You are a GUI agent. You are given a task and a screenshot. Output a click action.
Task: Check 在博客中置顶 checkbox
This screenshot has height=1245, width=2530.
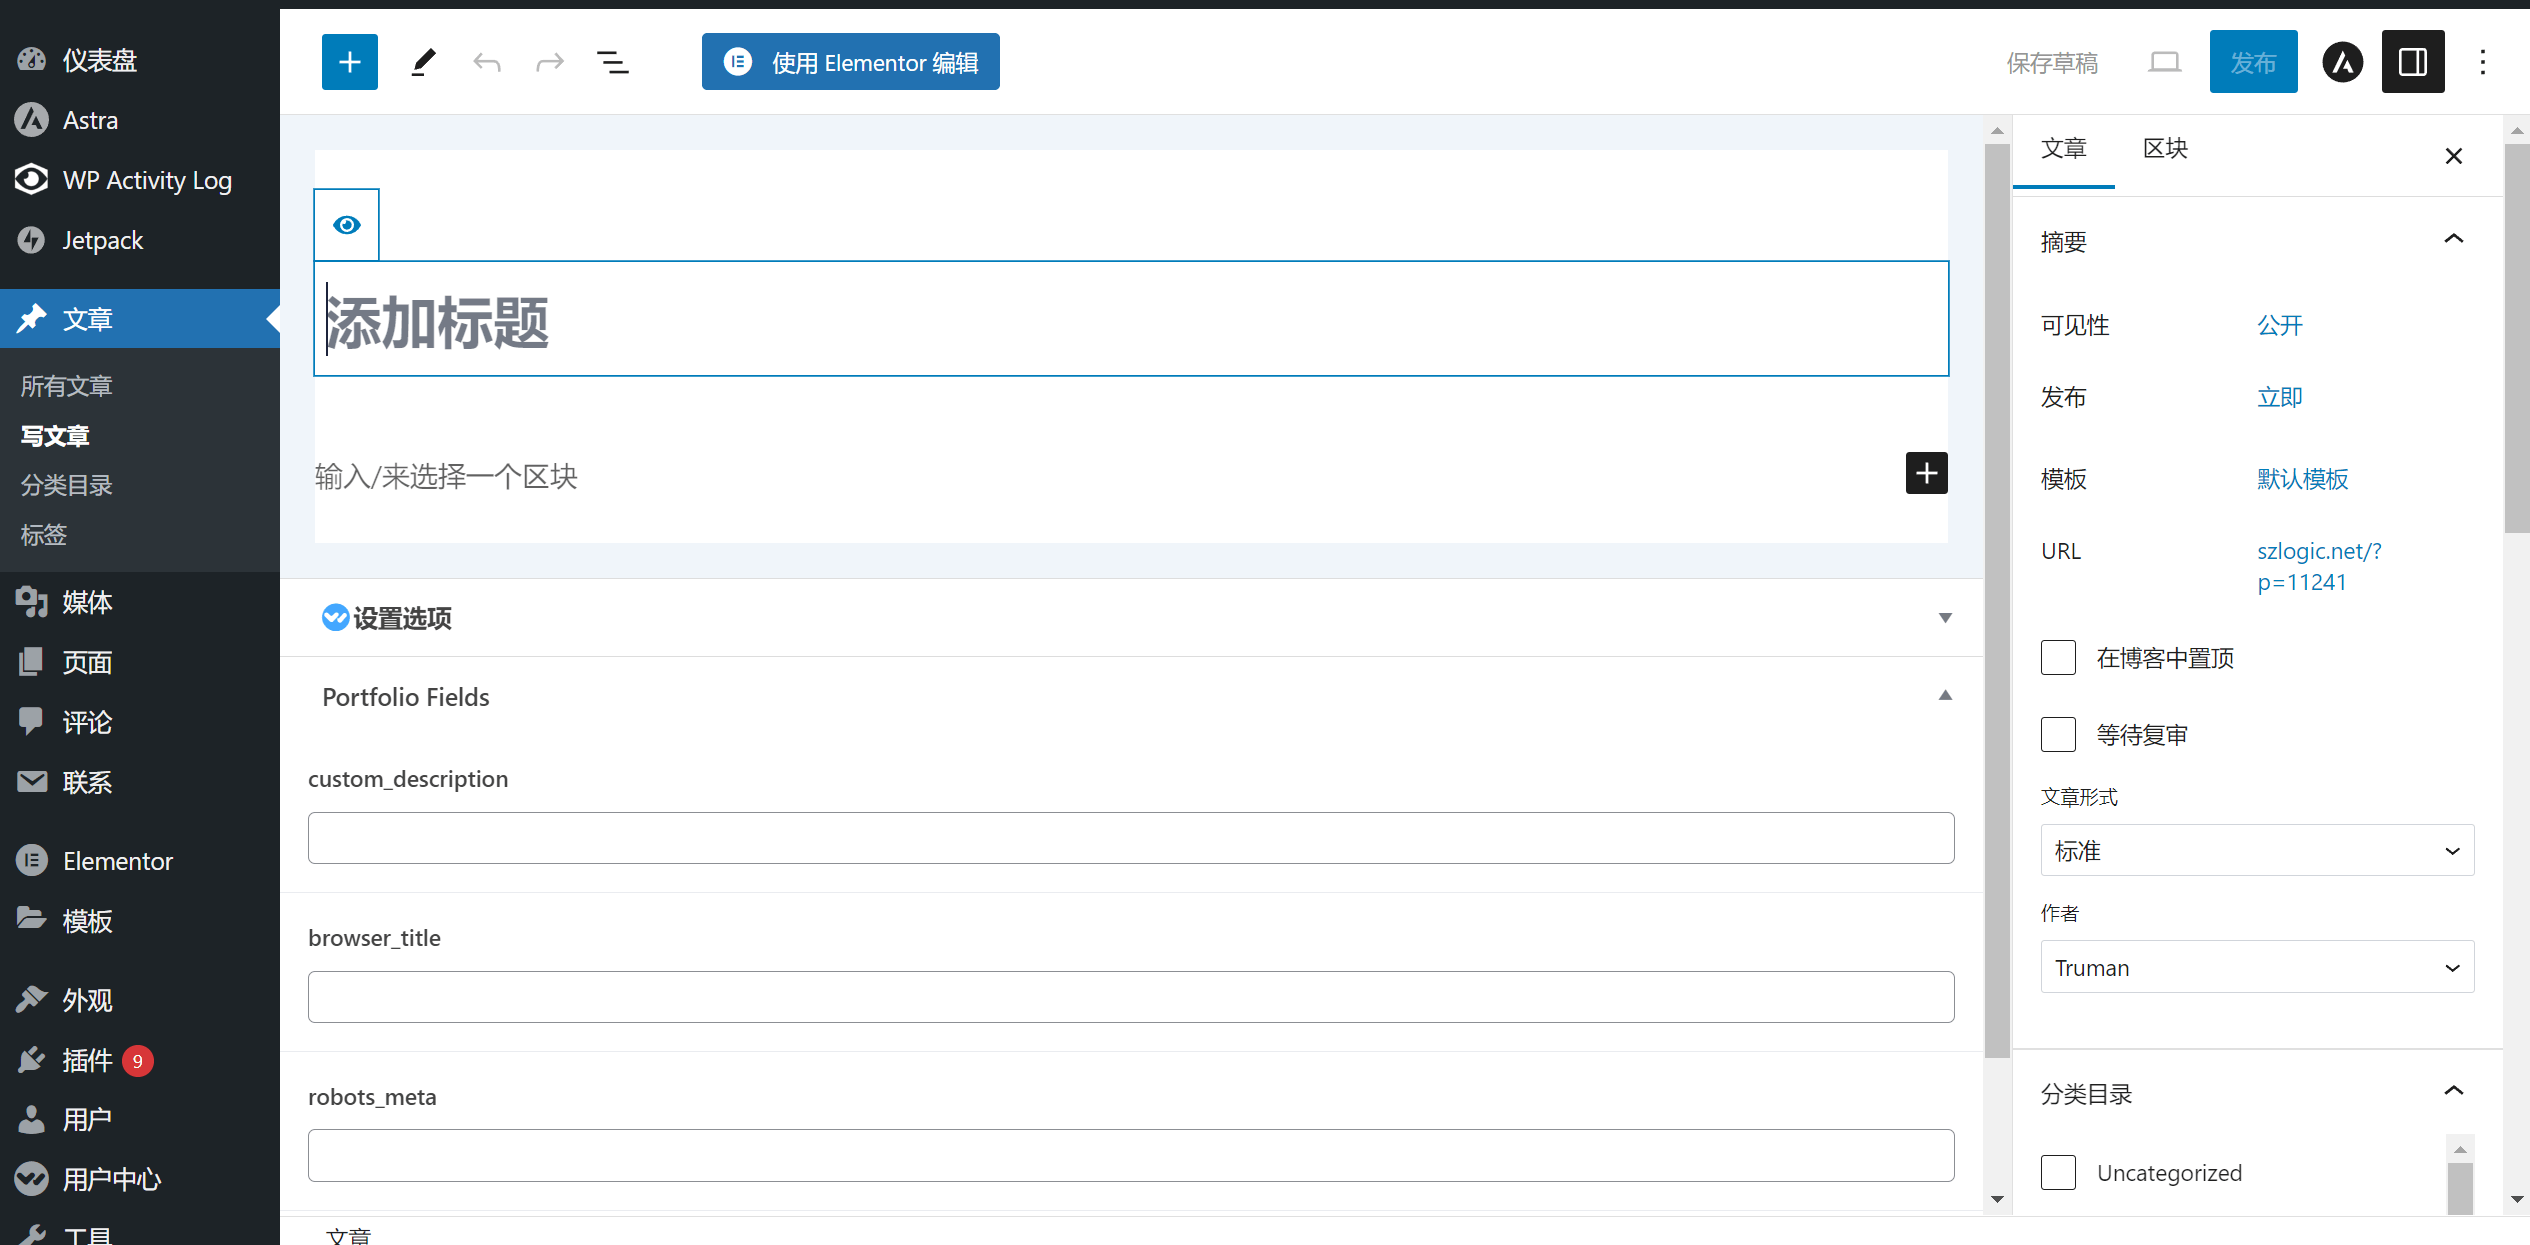click(x=2058, y=658)
